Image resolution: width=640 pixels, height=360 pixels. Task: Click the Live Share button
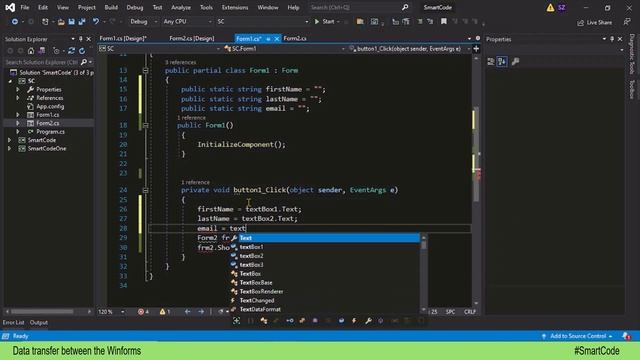pyautogui.click(x=594, y=22)
